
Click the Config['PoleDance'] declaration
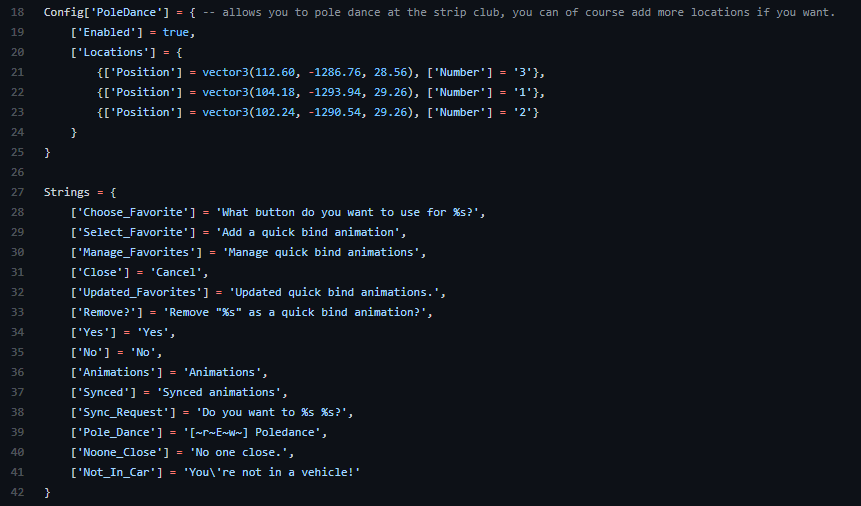pos(107,13)
